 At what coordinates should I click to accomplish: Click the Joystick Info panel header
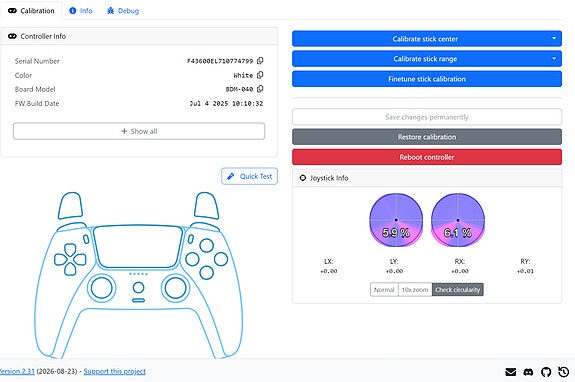[427, 178]
